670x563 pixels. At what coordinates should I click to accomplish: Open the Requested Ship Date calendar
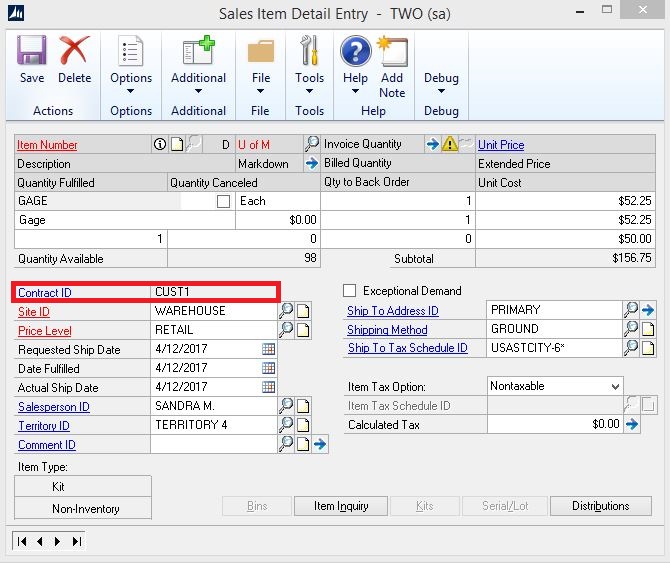pyautogui.click(x=268, y=349)
